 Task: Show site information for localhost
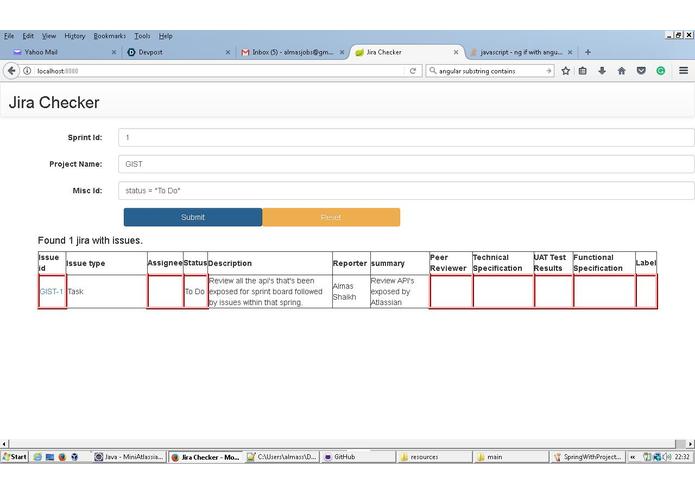tap(27, 71)
